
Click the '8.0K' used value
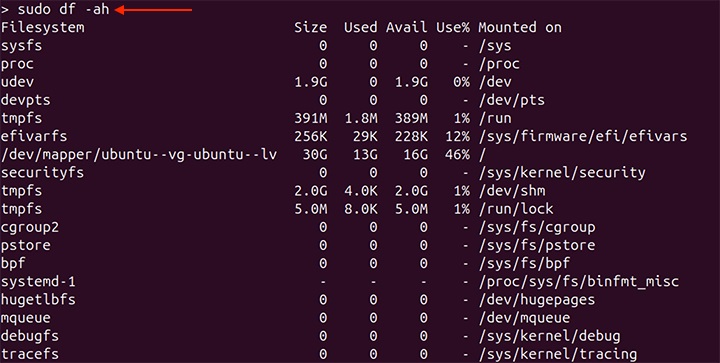point(361,209)
